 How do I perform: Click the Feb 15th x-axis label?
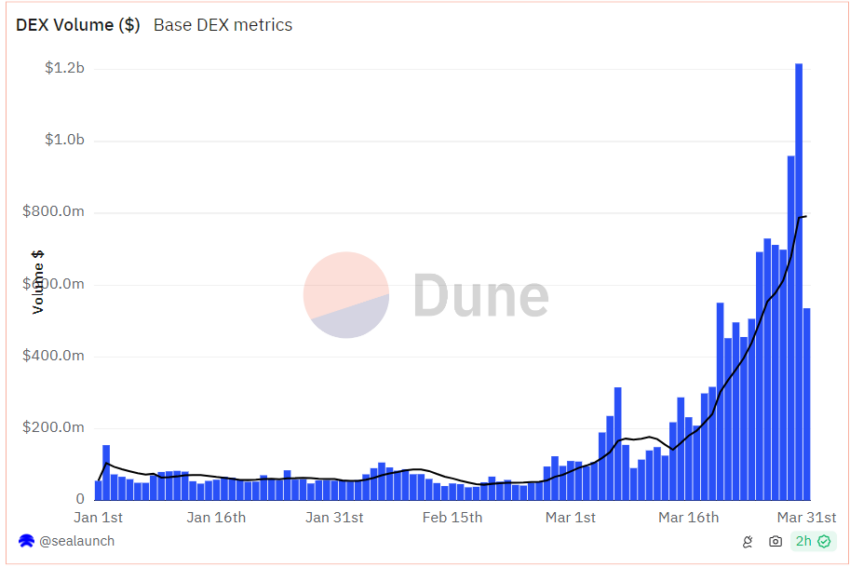pyautogui.click(x=452, y=517)
